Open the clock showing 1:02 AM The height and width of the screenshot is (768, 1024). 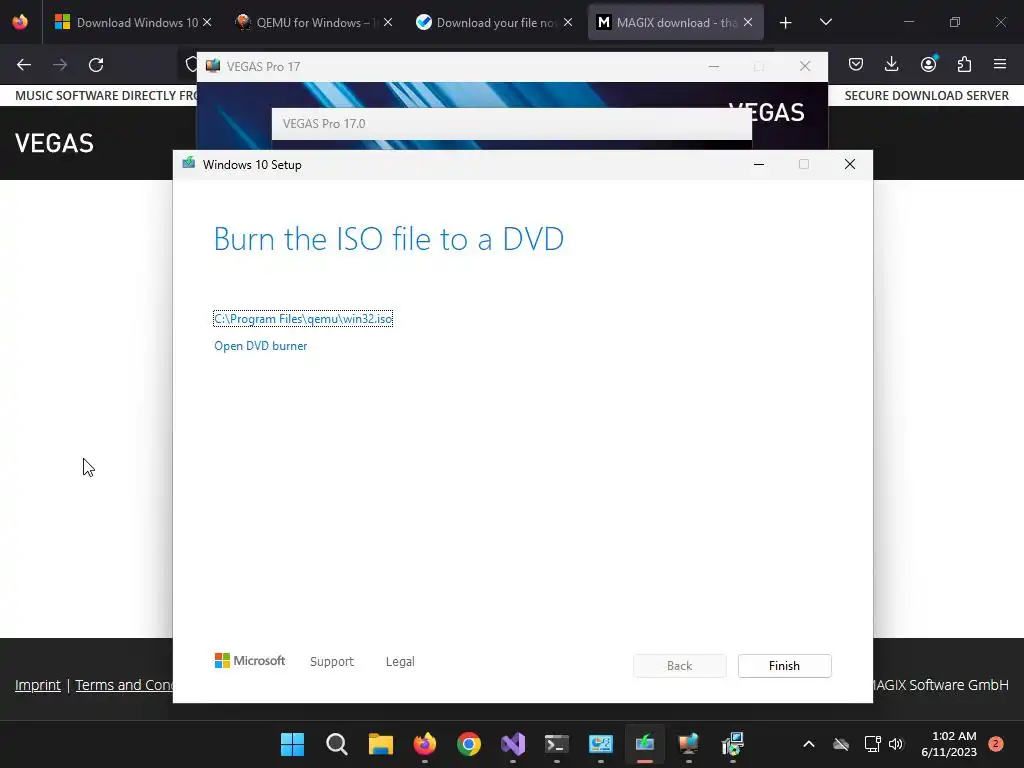(x=949, y=744)
